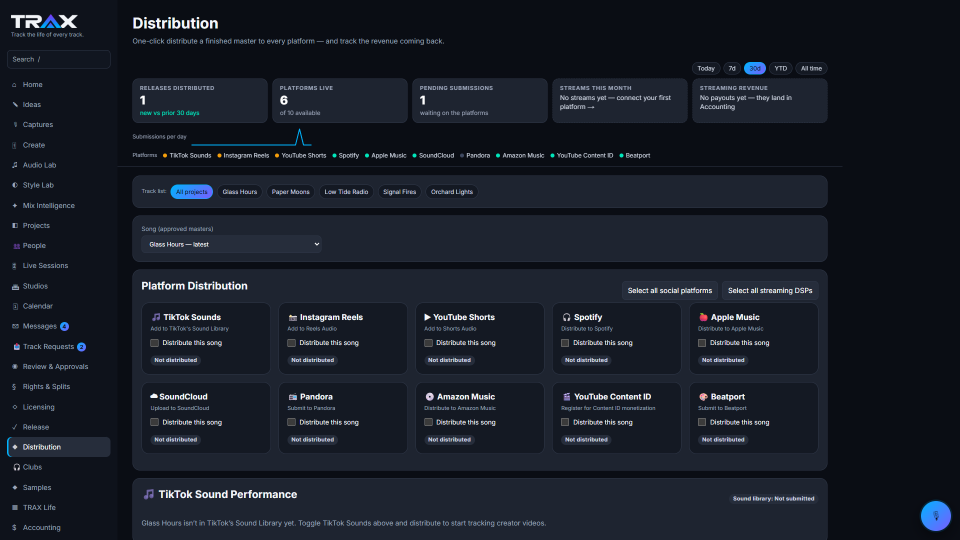Click the TikTok Sounds card icon
Image resolution: width=960 pixels, height=540 pixels.
[156, 317]
